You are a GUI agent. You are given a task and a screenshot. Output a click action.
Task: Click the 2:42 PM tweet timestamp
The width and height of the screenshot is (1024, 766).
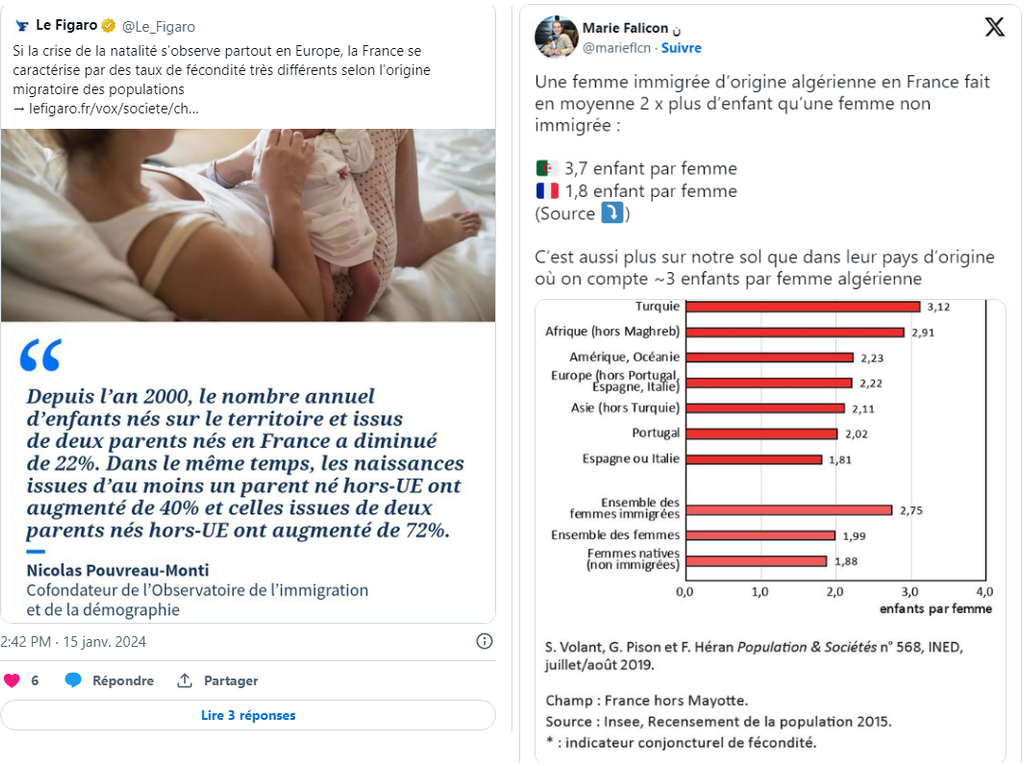coord(73,641)
